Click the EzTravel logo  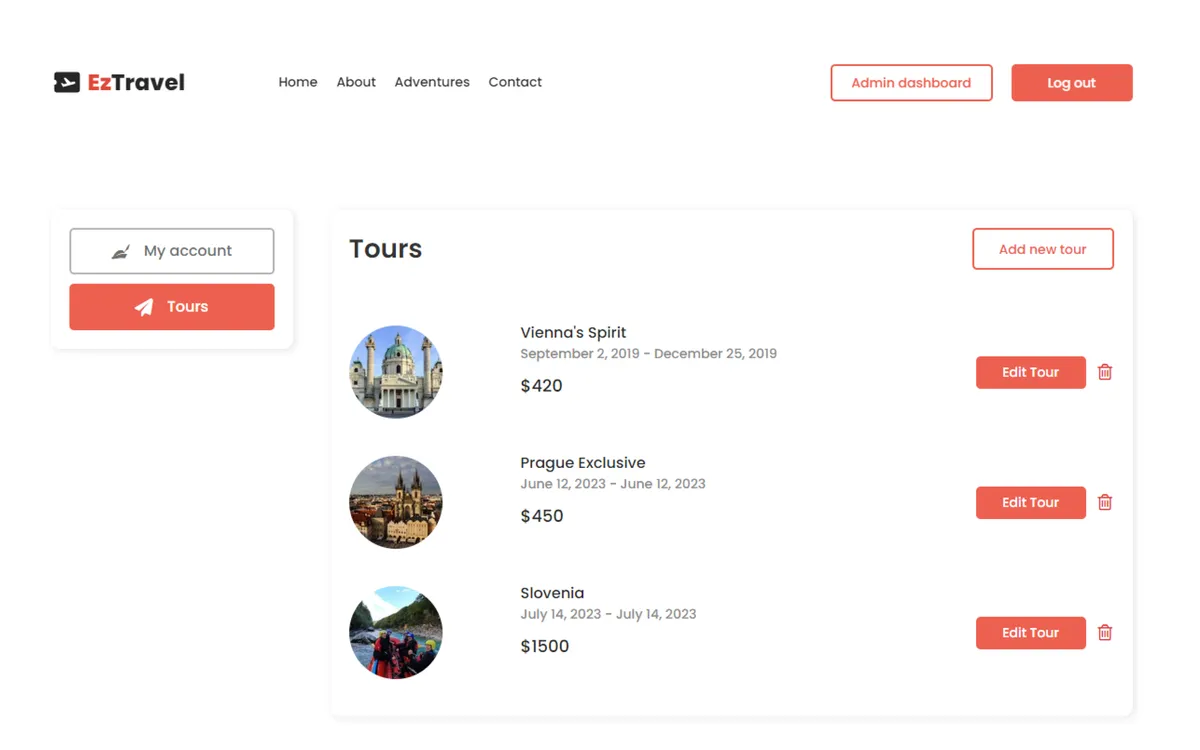point(119,82)
